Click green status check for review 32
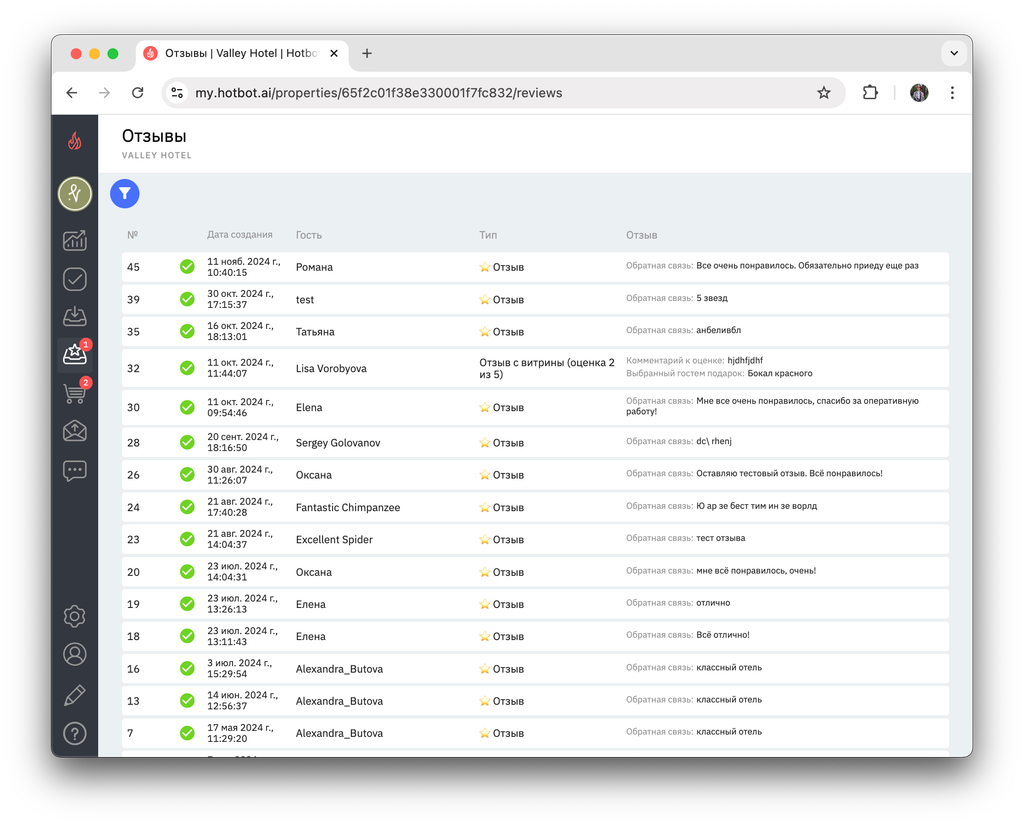 point(187,368)
